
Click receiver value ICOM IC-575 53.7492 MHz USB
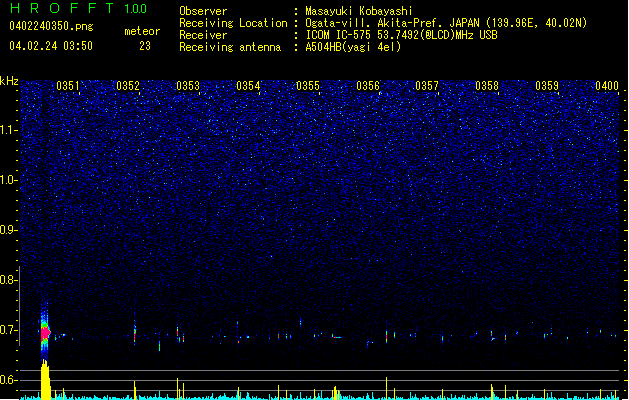[401, 35]
